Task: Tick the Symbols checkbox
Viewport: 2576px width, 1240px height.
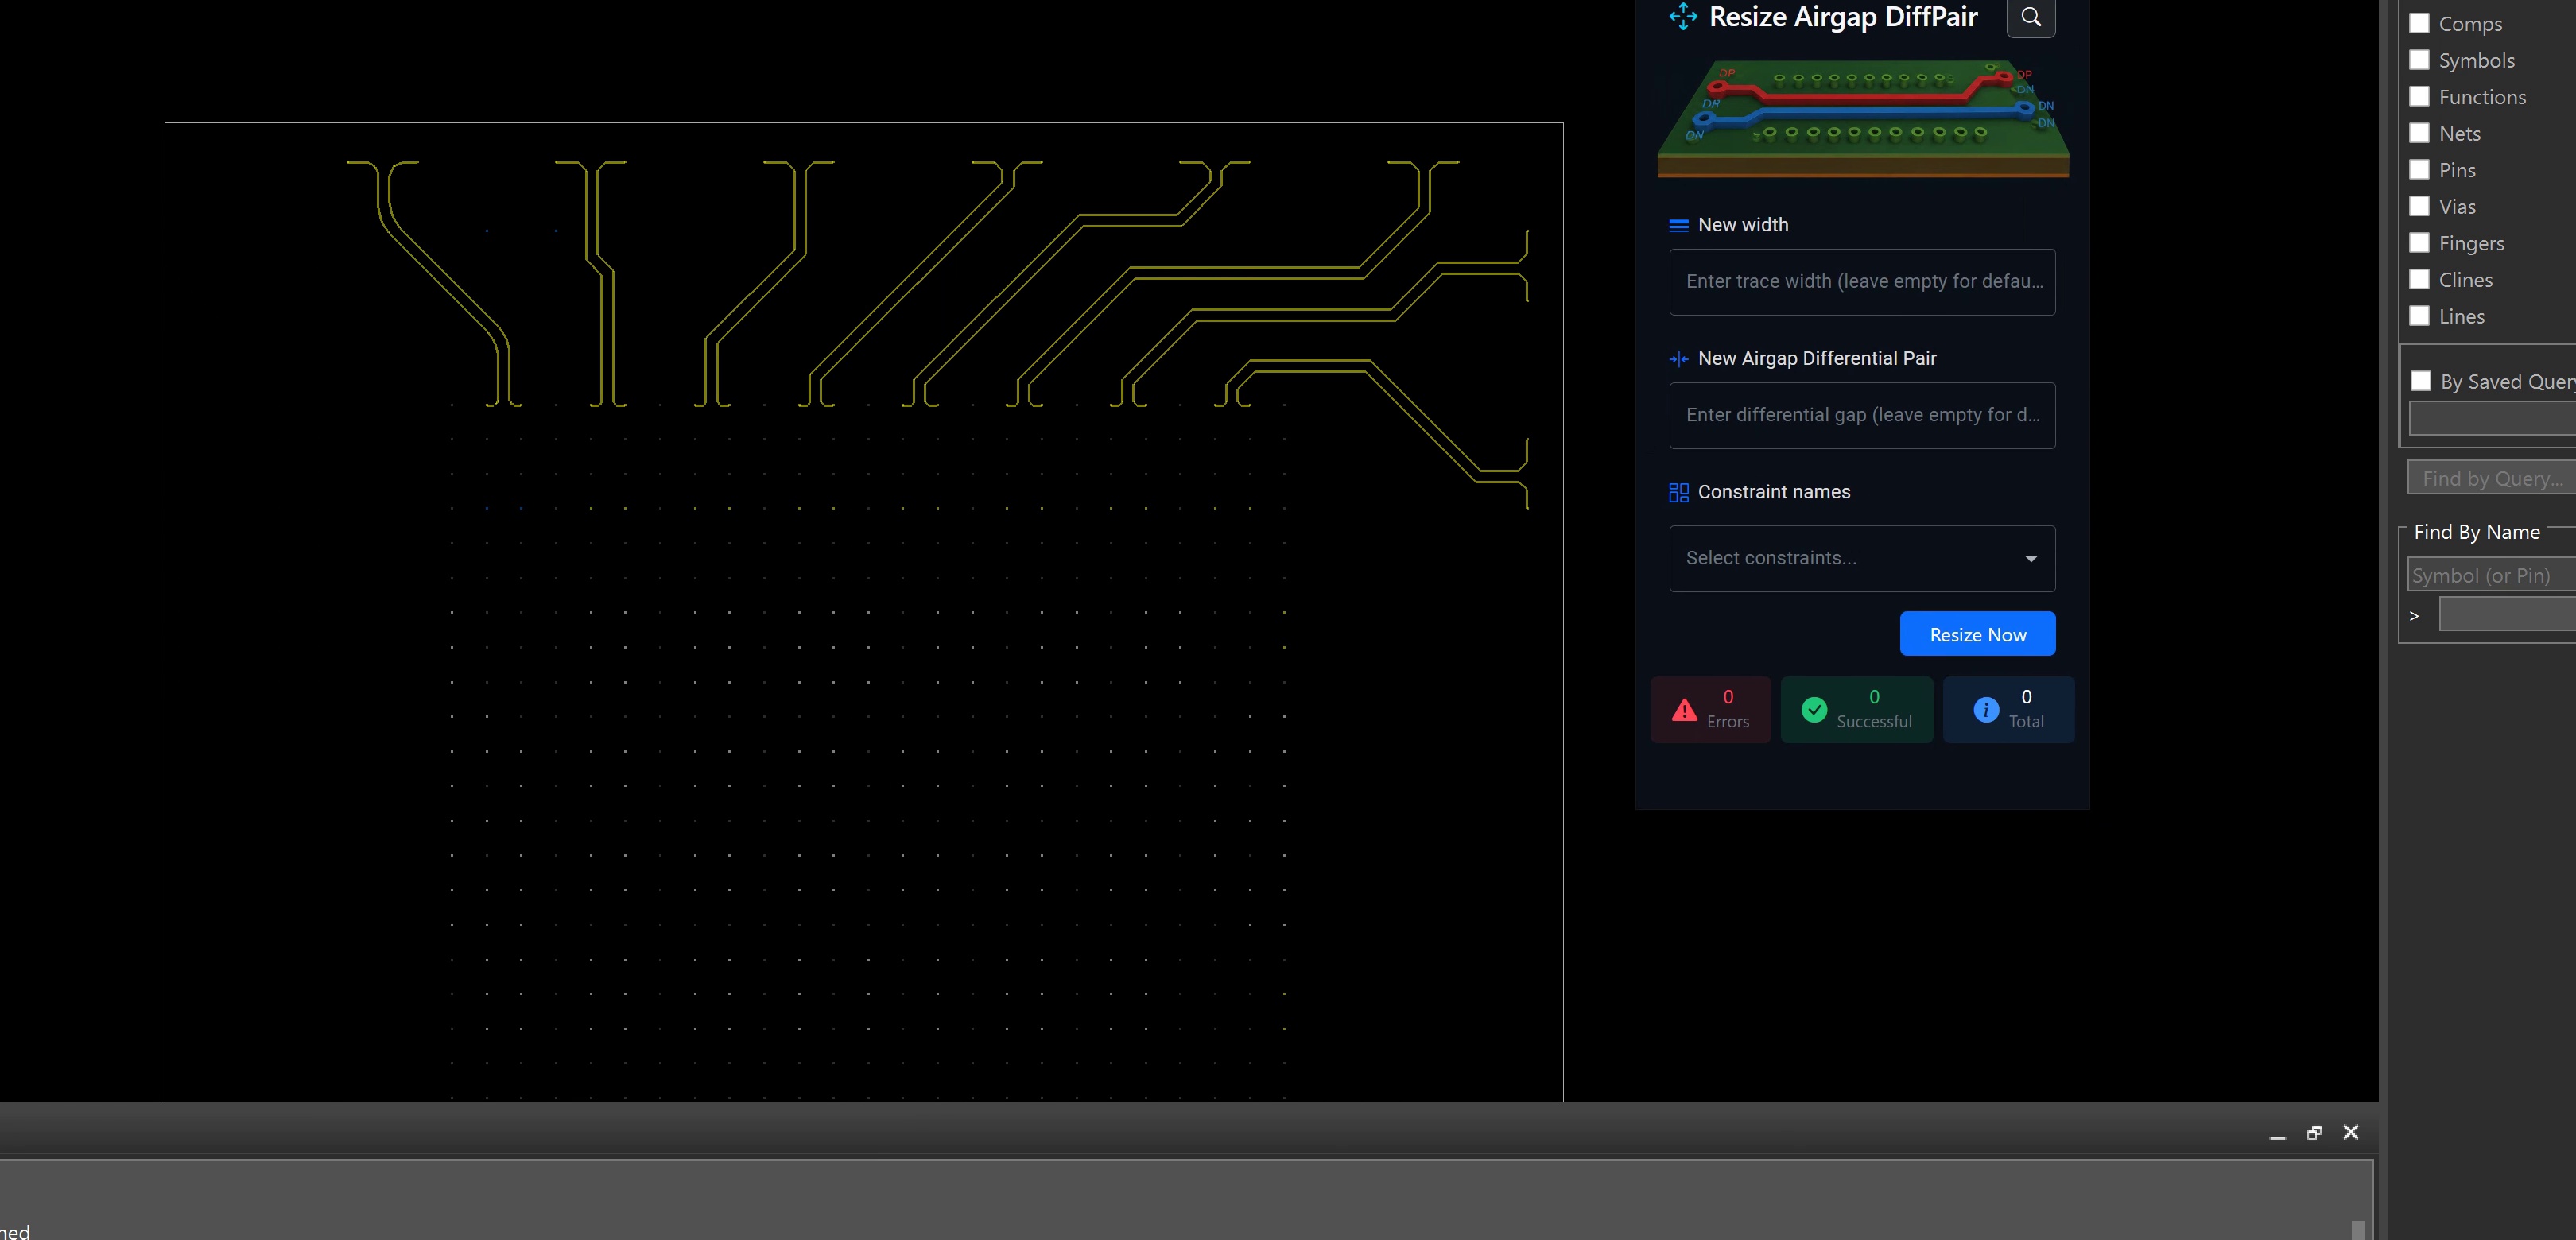Action: [2419, 60]
